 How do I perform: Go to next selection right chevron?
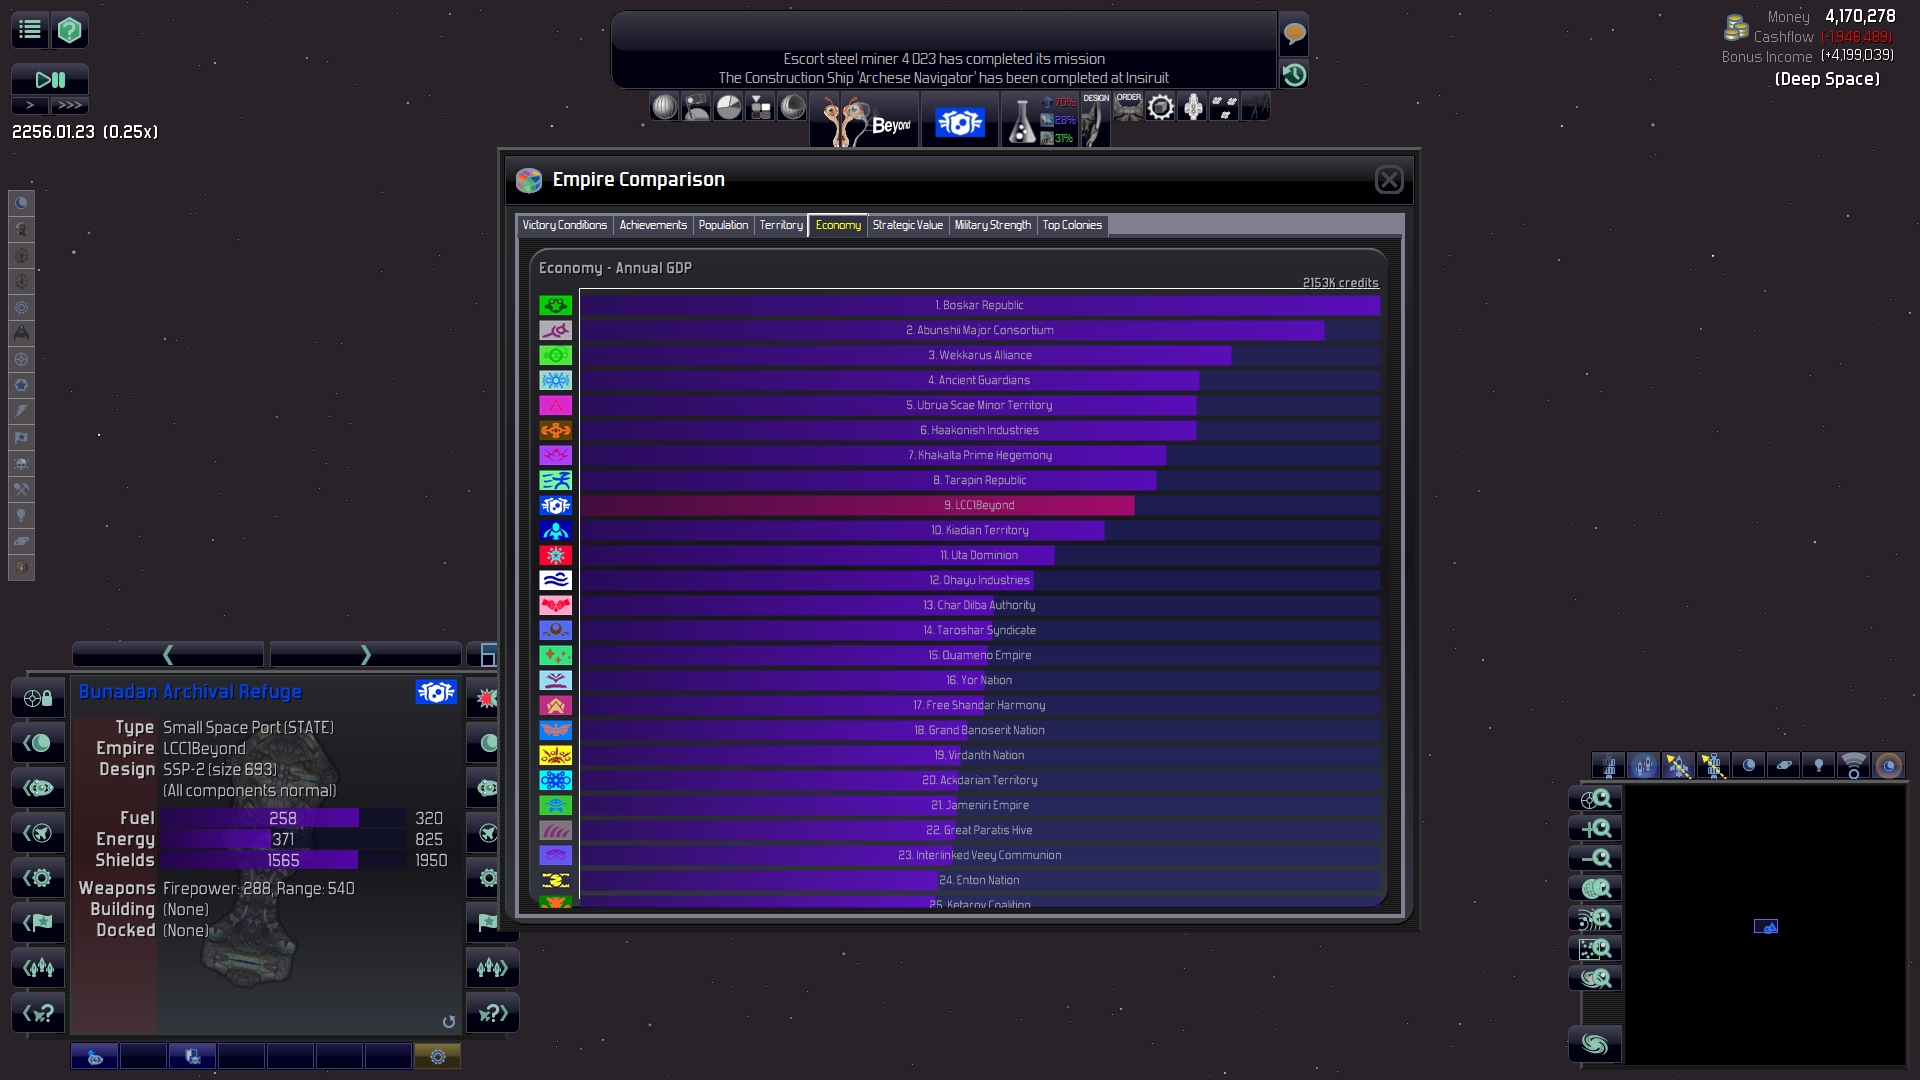point(365,655)
